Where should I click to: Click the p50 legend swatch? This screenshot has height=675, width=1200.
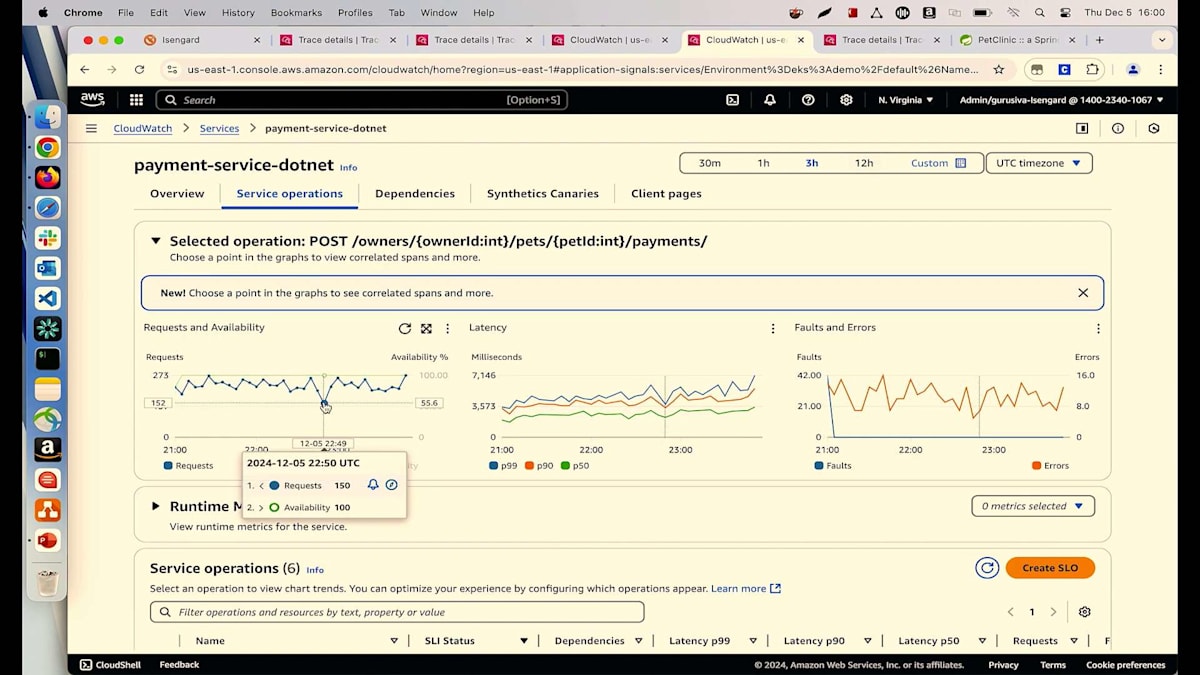click(565, 466)
